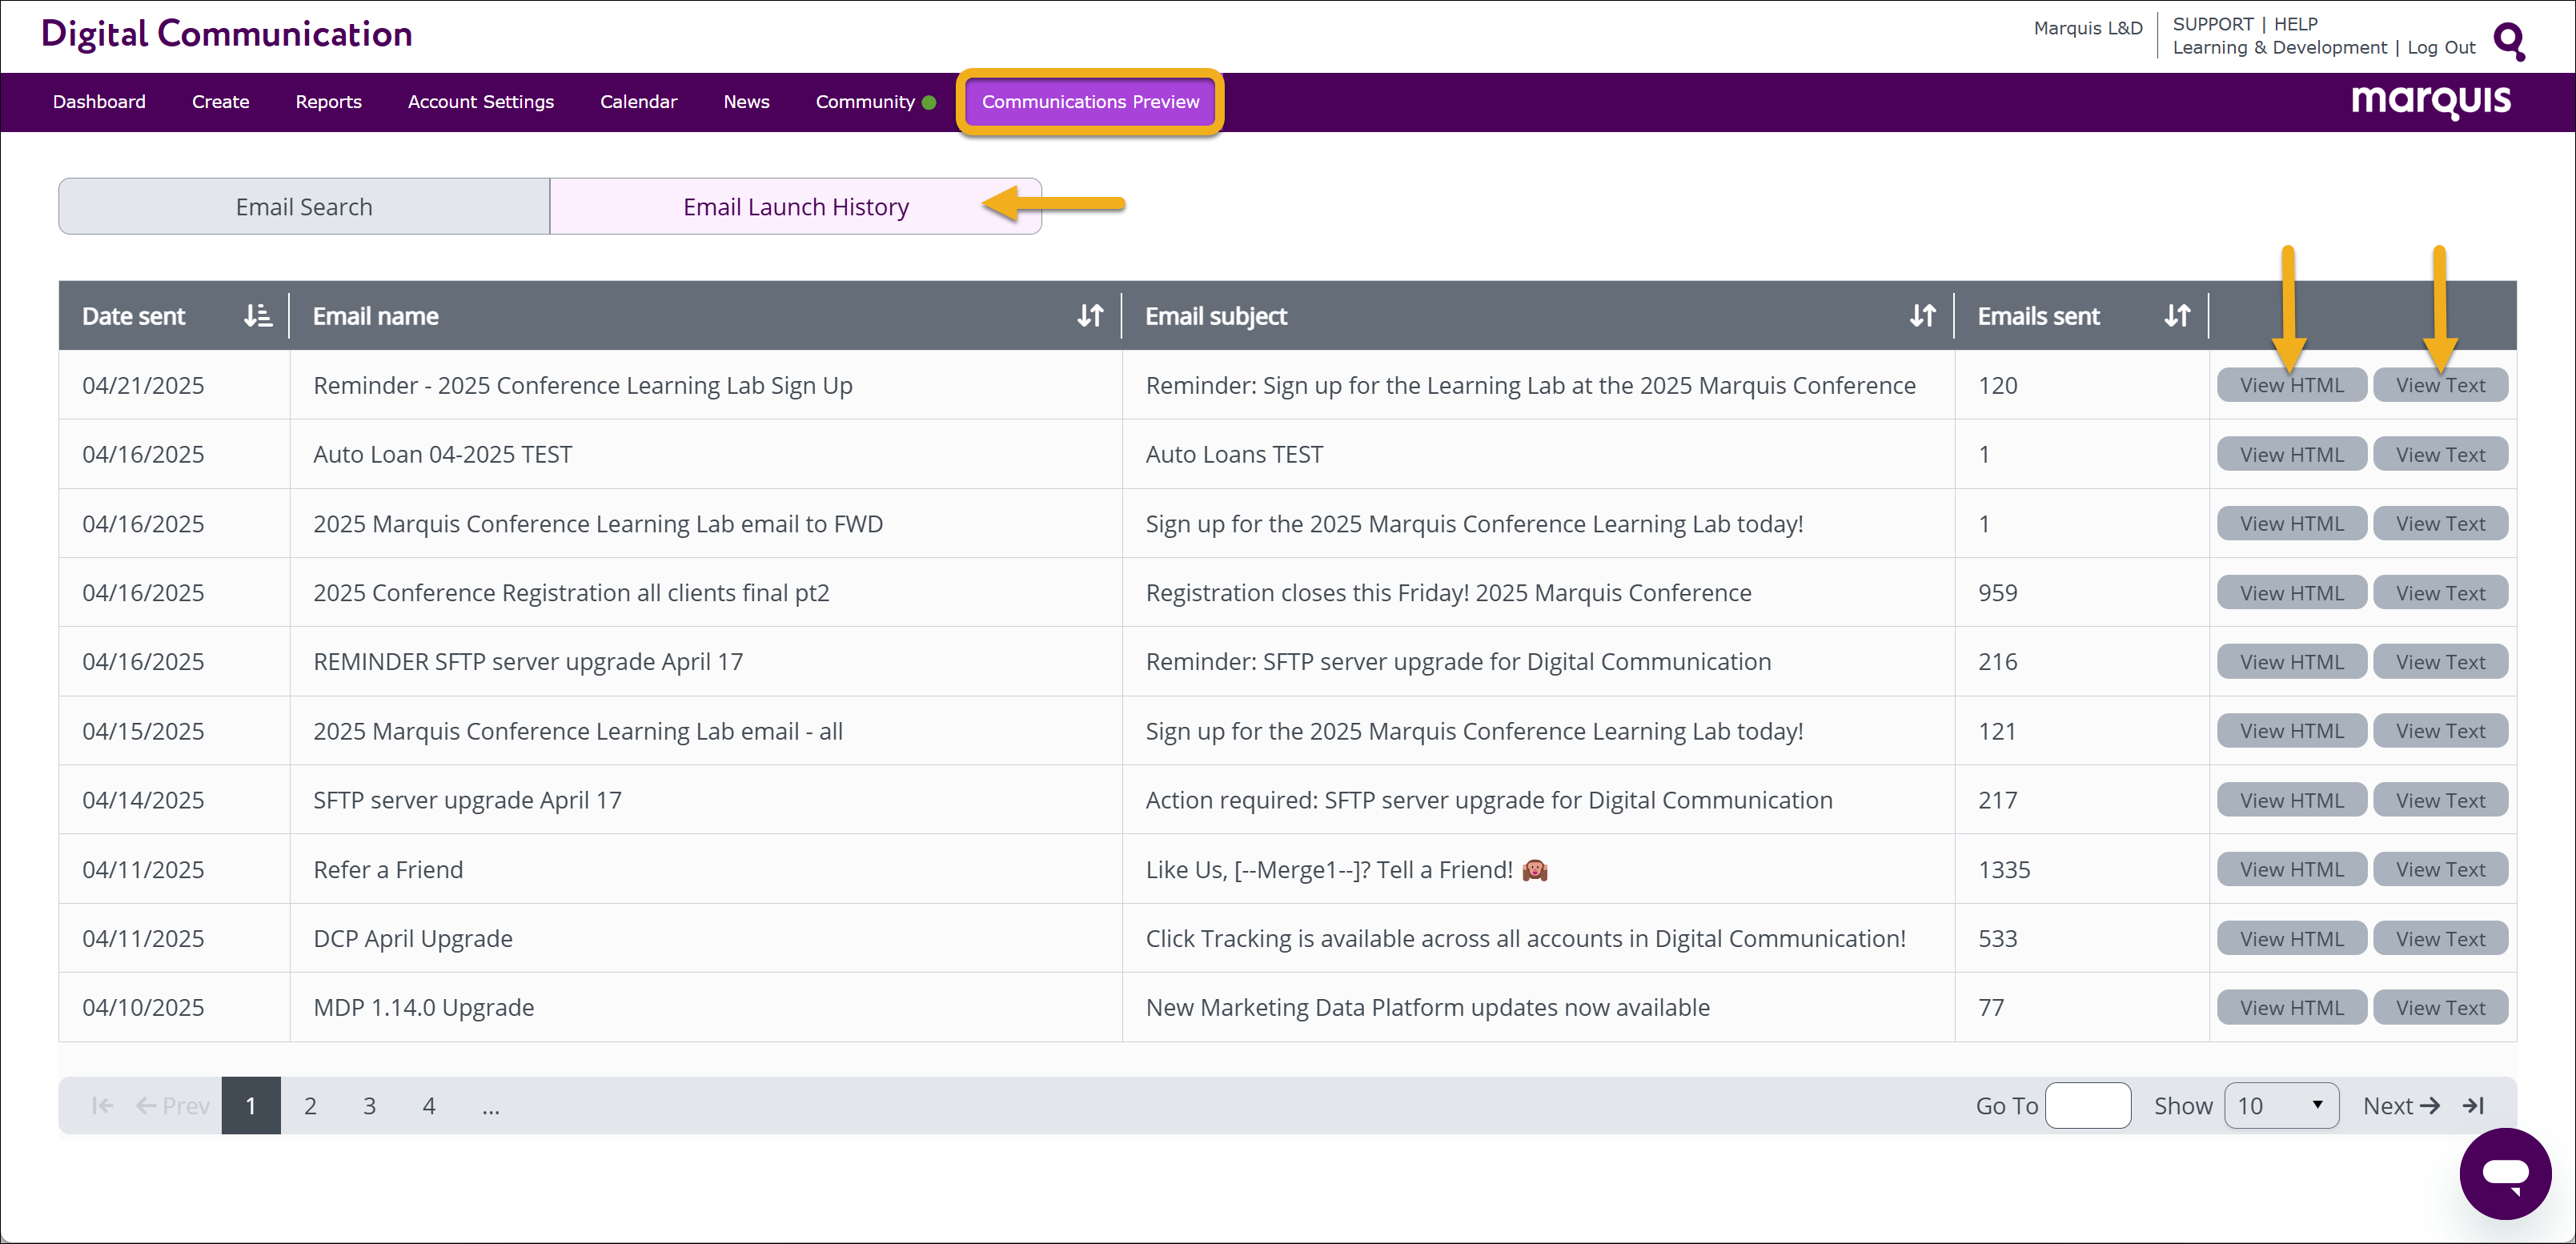The width and height of the screenshot is (2576, 1244).
Task: Select the 'Refer a Friend' email name
Action: pyautogui.click(x=388, y=869)
